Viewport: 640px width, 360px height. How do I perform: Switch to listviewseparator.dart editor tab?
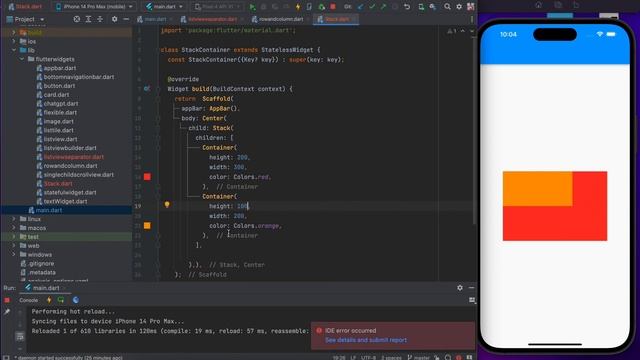[211, 19]
